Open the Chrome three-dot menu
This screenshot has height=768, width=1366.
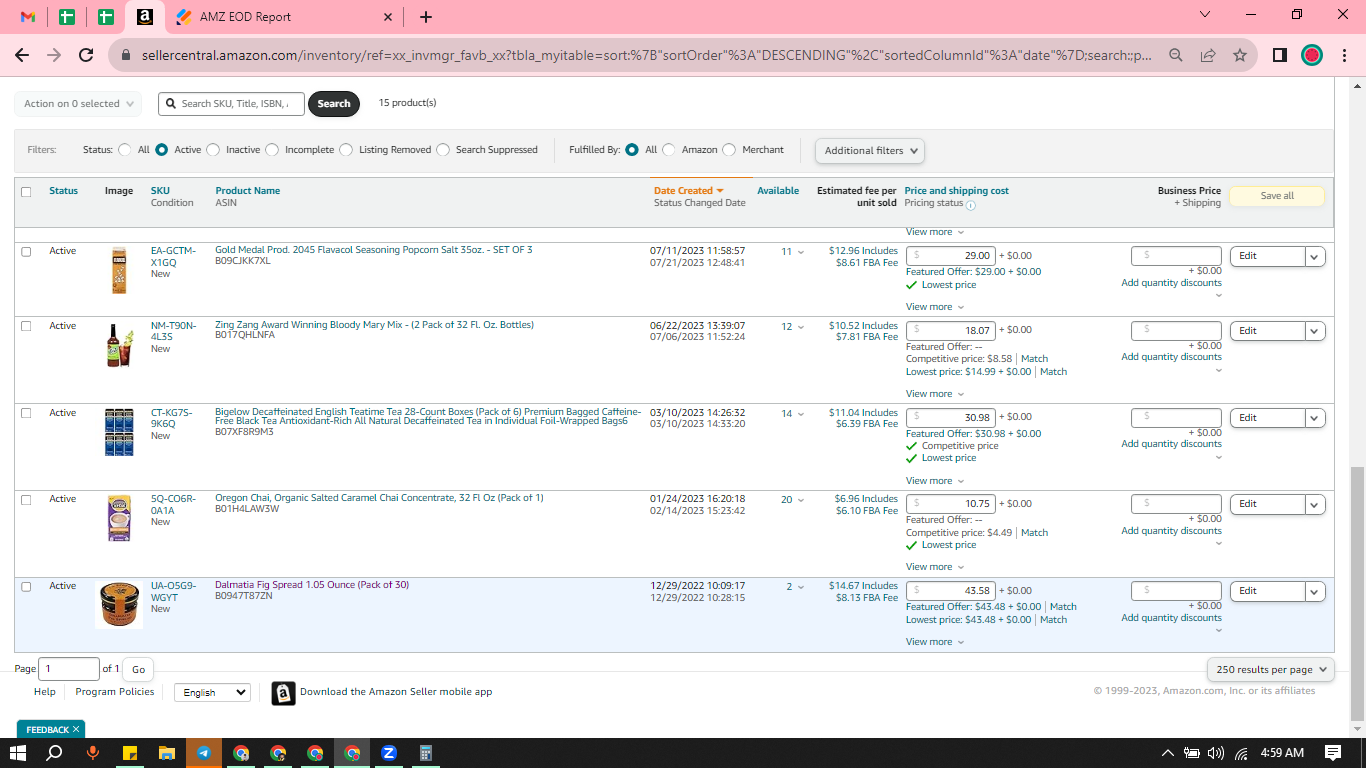click(1344, 56)
